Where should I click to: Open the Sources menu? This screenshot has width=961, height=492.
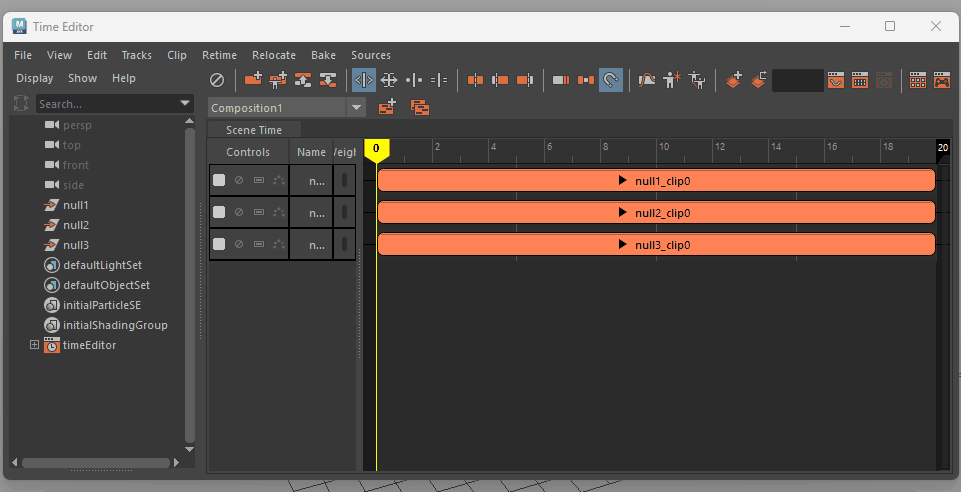[371, 55]
